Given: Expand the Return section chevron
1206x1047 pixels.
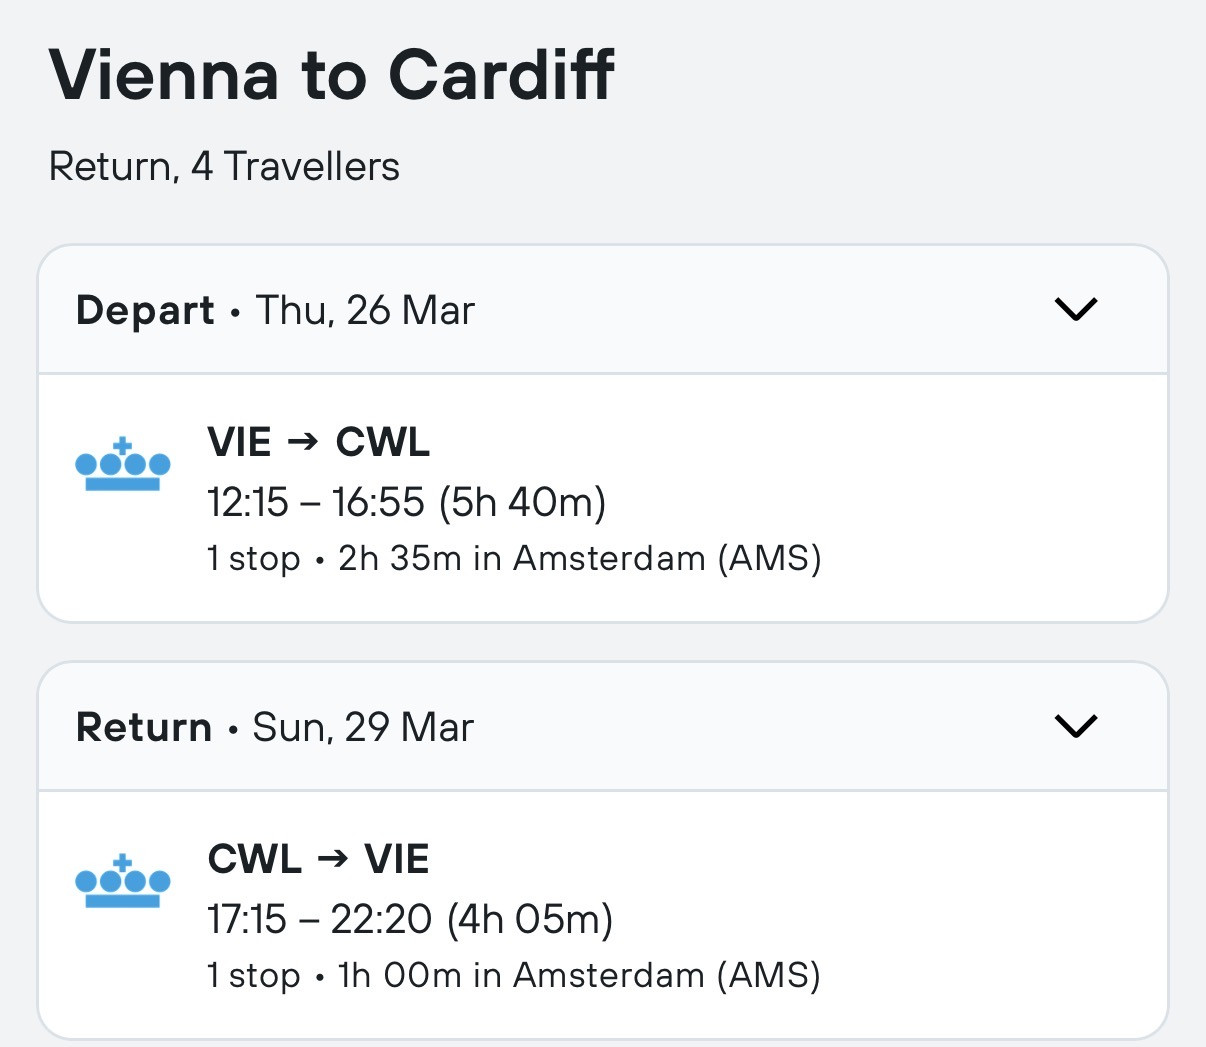Looking at the screenshot, I should point(1076,726).
